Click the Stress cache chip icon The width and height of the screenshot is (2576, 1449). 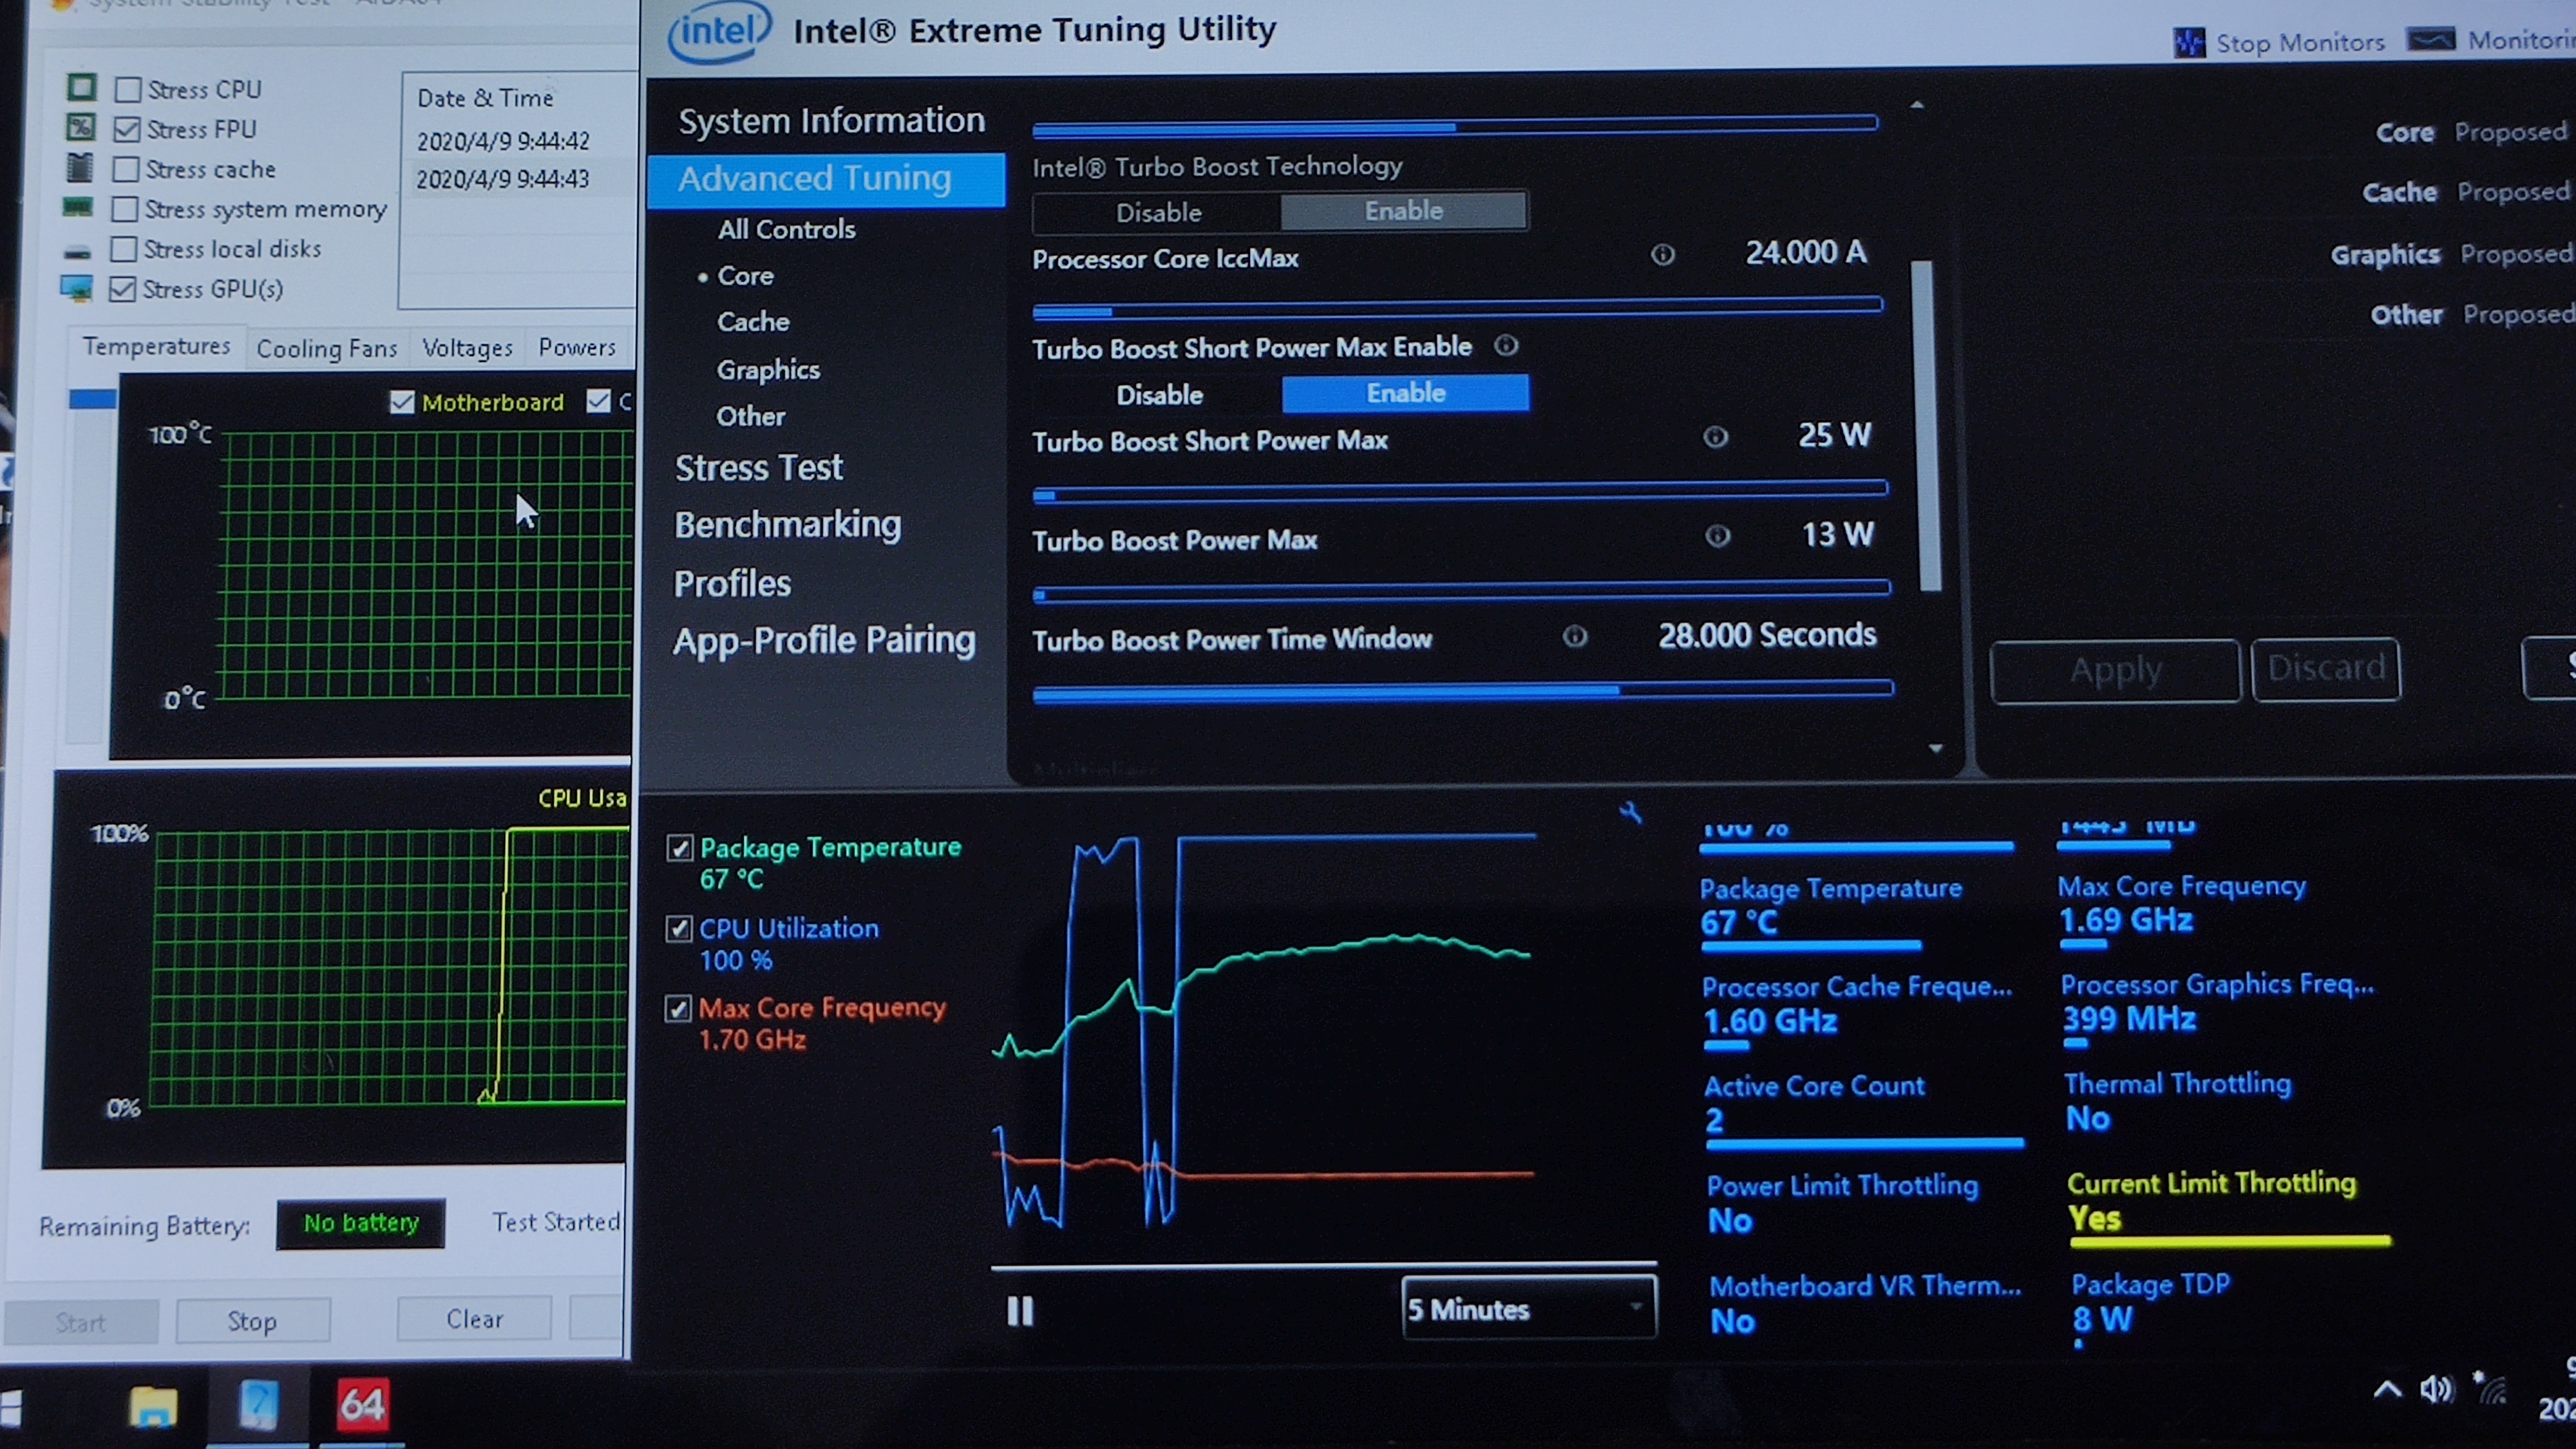79,167
